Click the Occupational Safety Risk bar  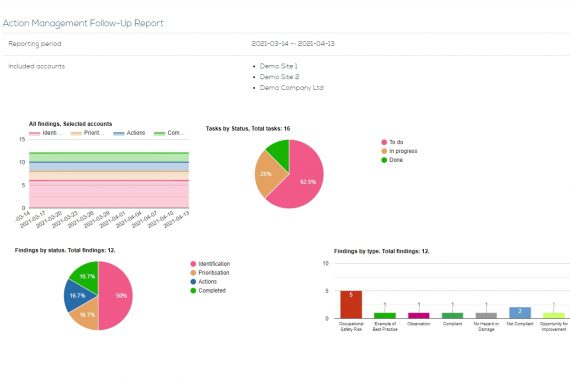click(351, 304)
